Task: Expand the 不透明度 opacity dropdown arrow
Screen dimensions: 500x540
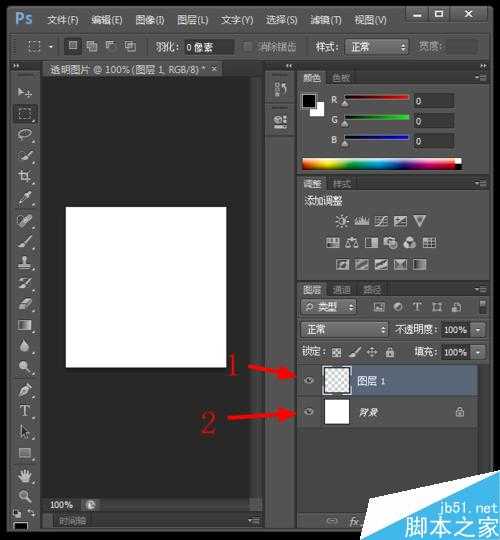Action: tap(478, 330)
